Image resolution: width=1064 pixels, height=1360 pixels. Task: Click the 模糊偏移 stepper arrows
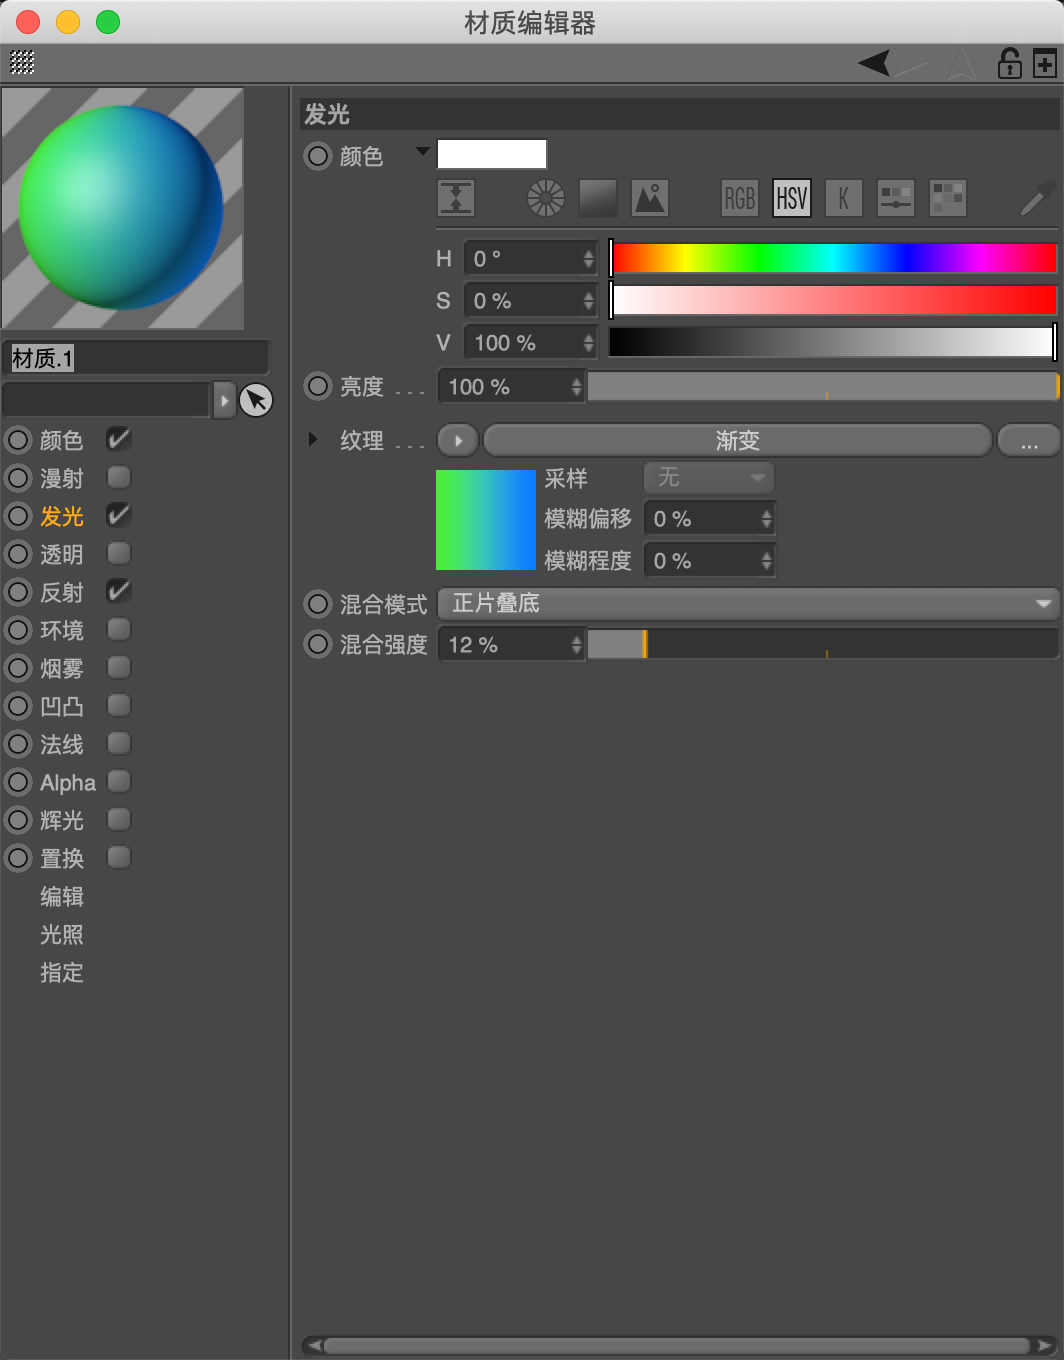tap(766, 519)
